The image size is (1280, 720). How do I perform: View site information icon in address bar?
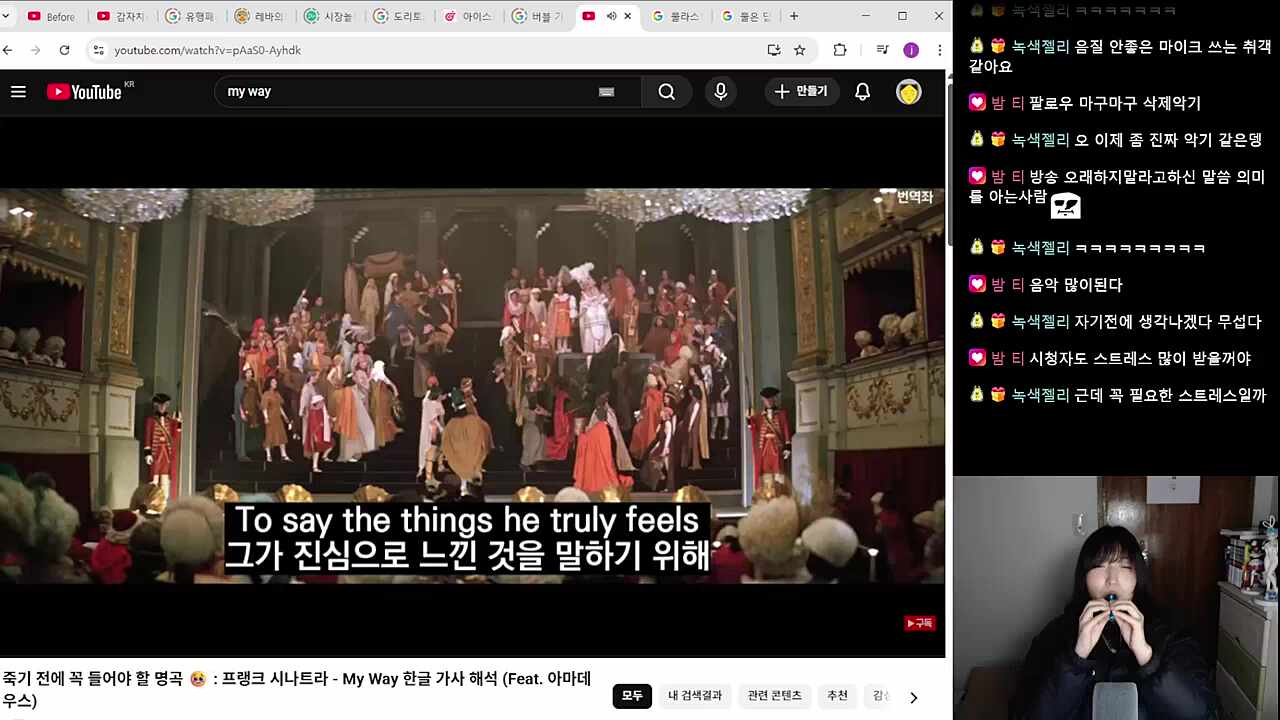tap(97, 50)
